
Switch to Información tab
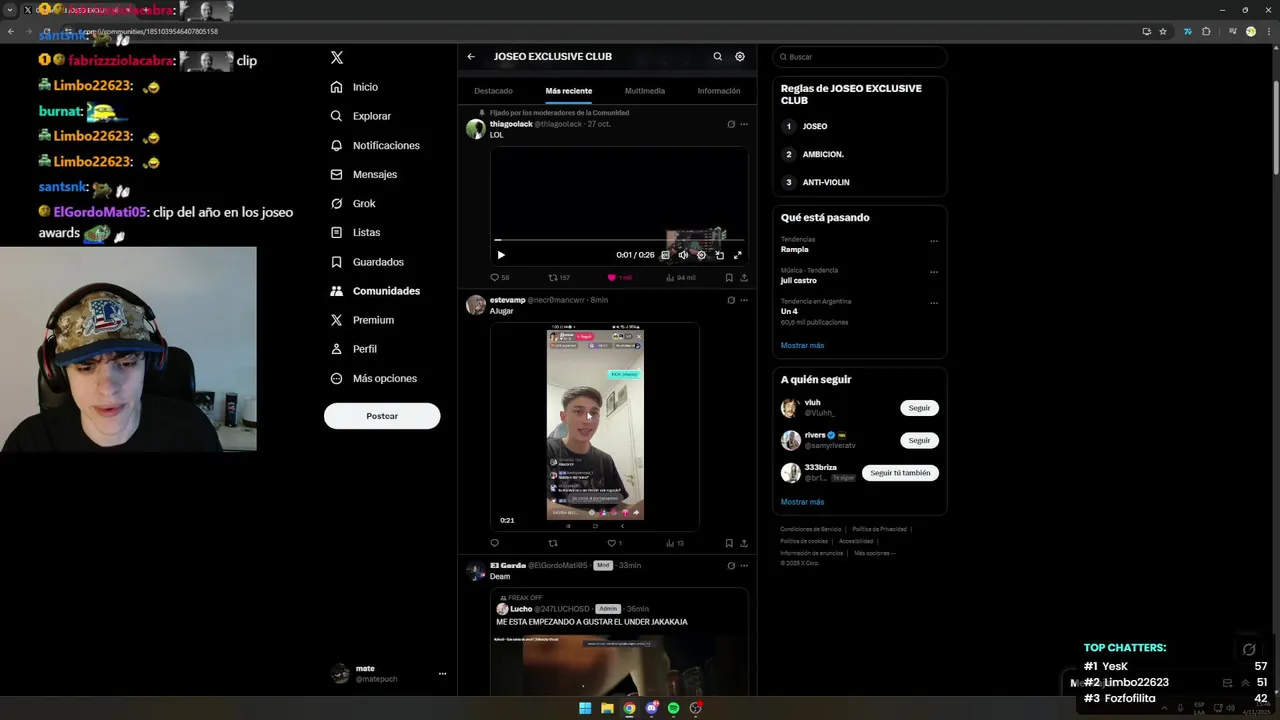pos(719,91)
